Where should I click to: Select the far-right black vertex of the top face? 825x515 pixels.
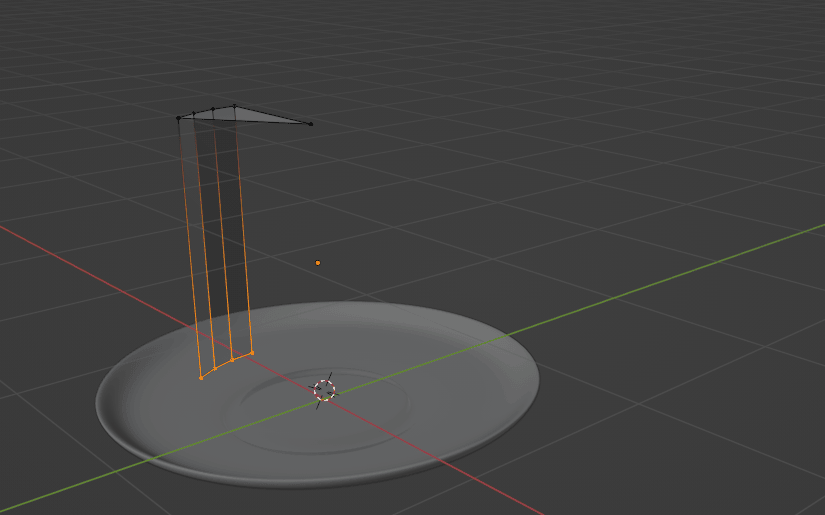coord(311,124)
